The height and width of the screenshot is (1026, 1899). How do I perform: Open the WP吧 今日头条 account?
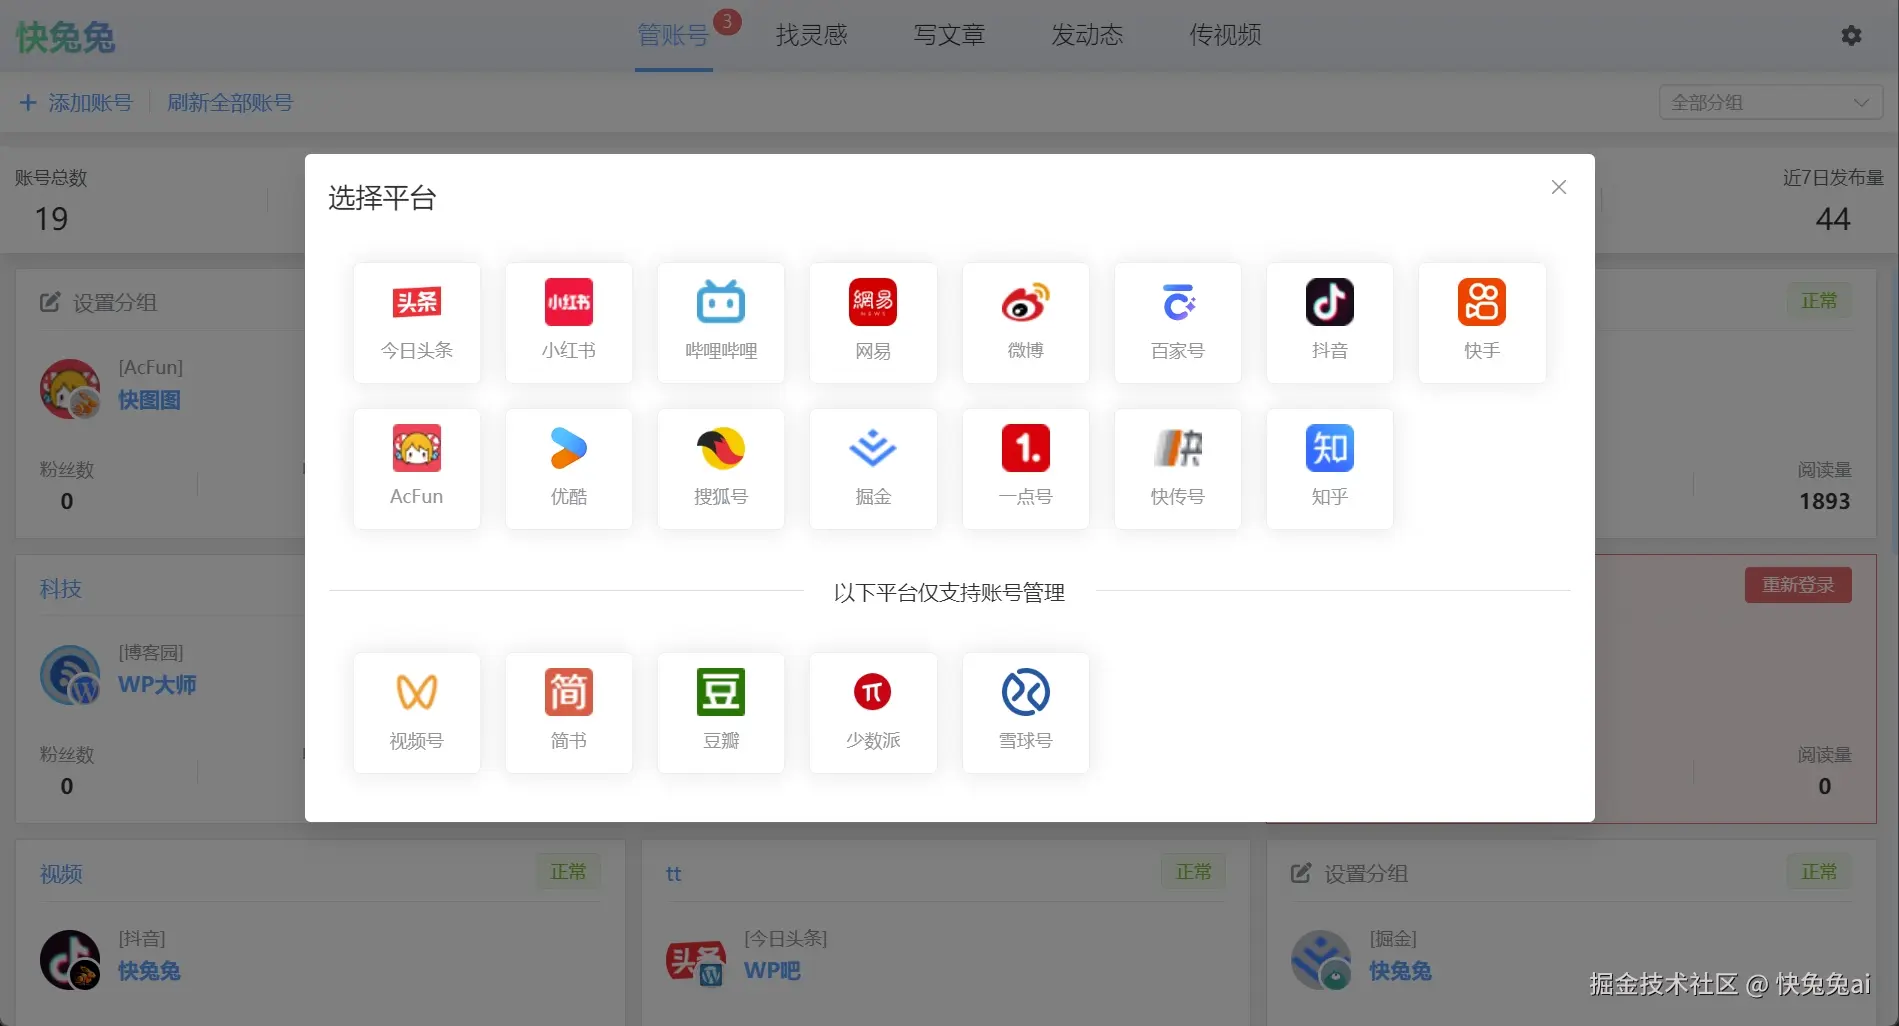click(x=772, y=971)
